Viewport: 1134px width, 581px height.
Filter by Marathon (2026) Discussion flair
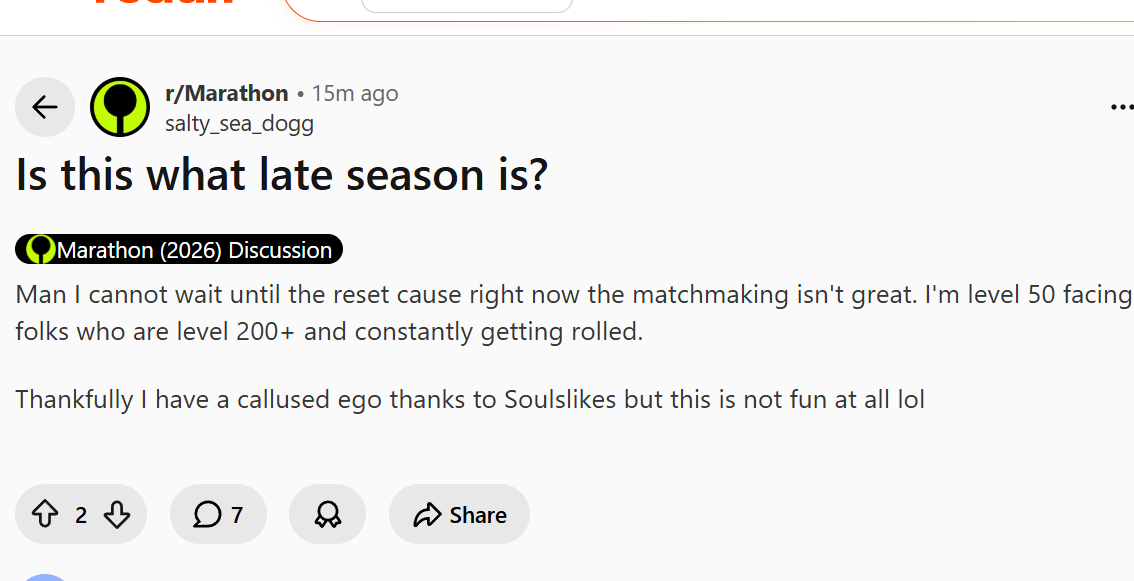pyautogui.click(x=179, y=250)
